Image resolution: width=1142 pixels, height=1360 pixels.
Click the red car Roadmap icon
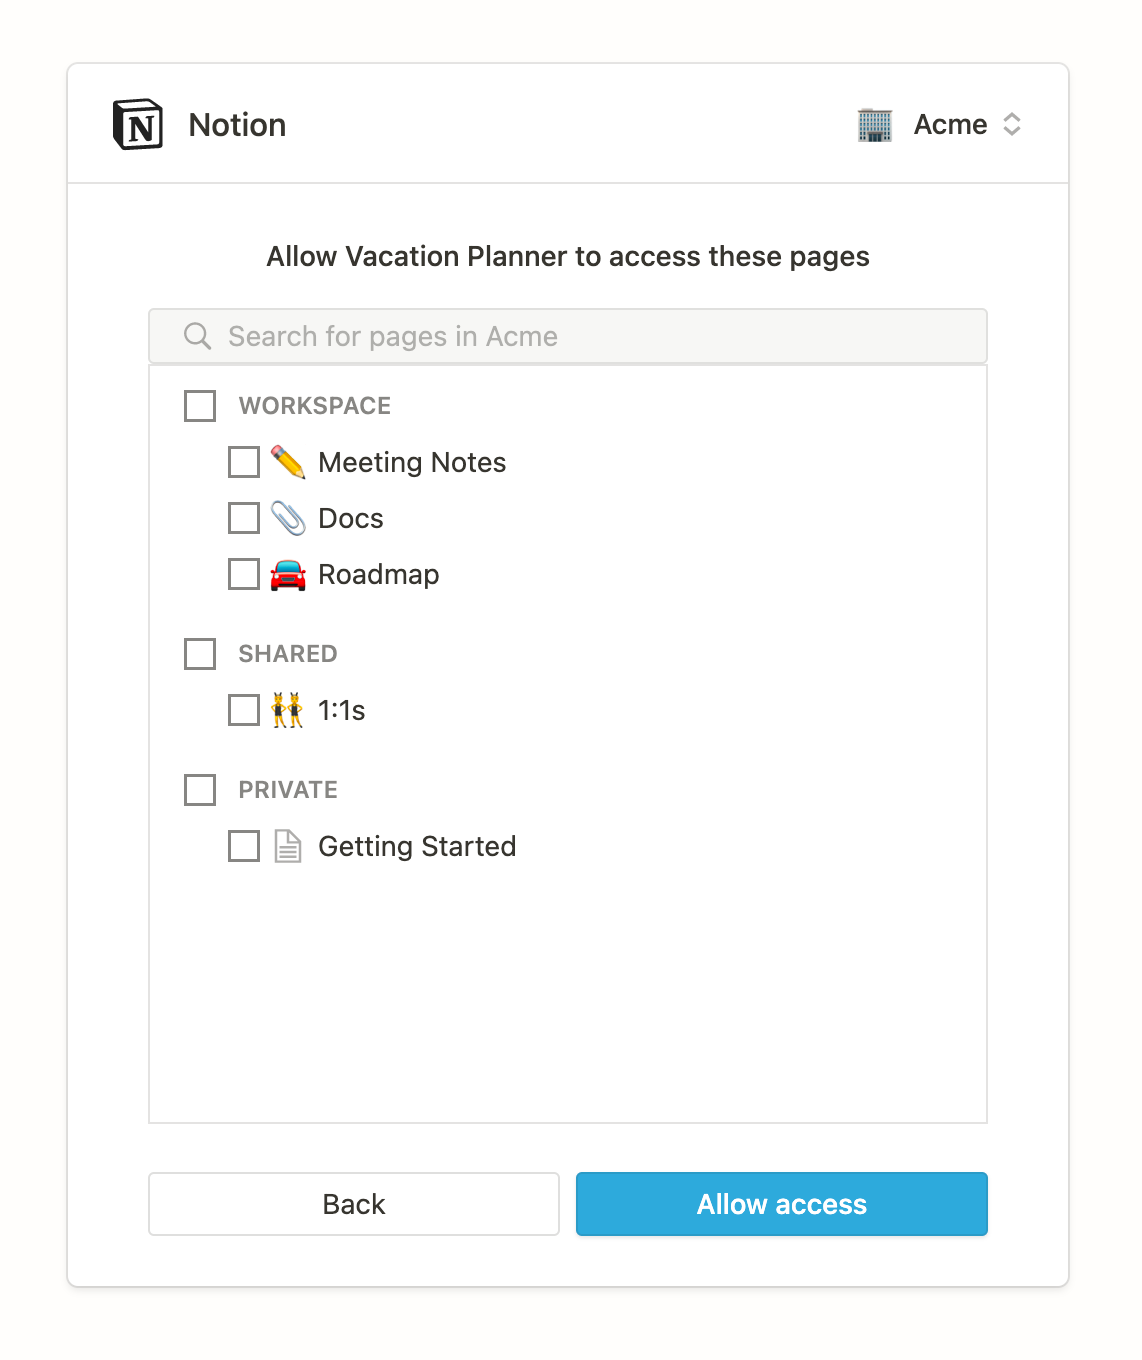click(288, 575)
